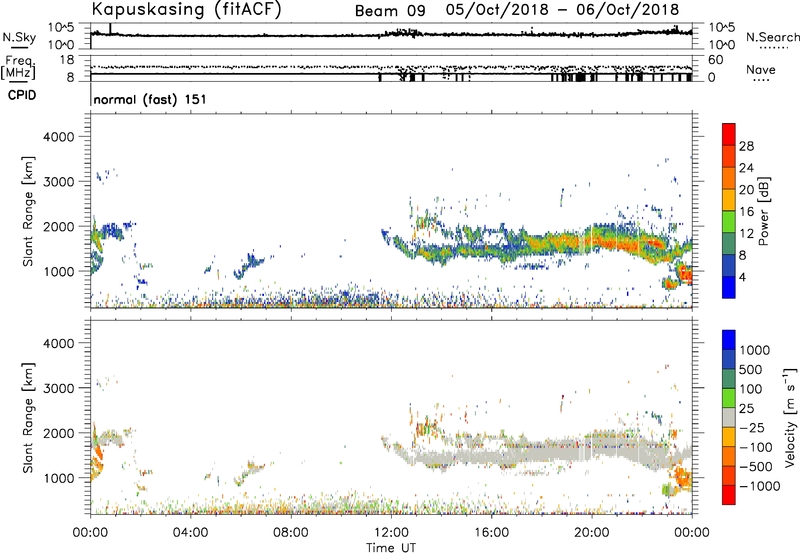The width and height of the screenshot is (800, 554).
Task: Click the blue bottom segment of power bar
Action: [x=729, y=287]
